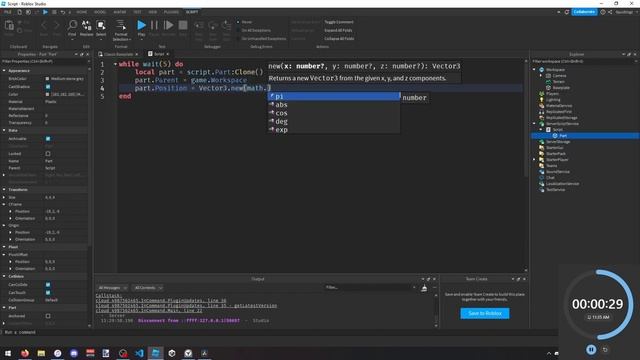The image size is (640, 360).
Task: Click the Play button in the Test group
Action: 141,25
